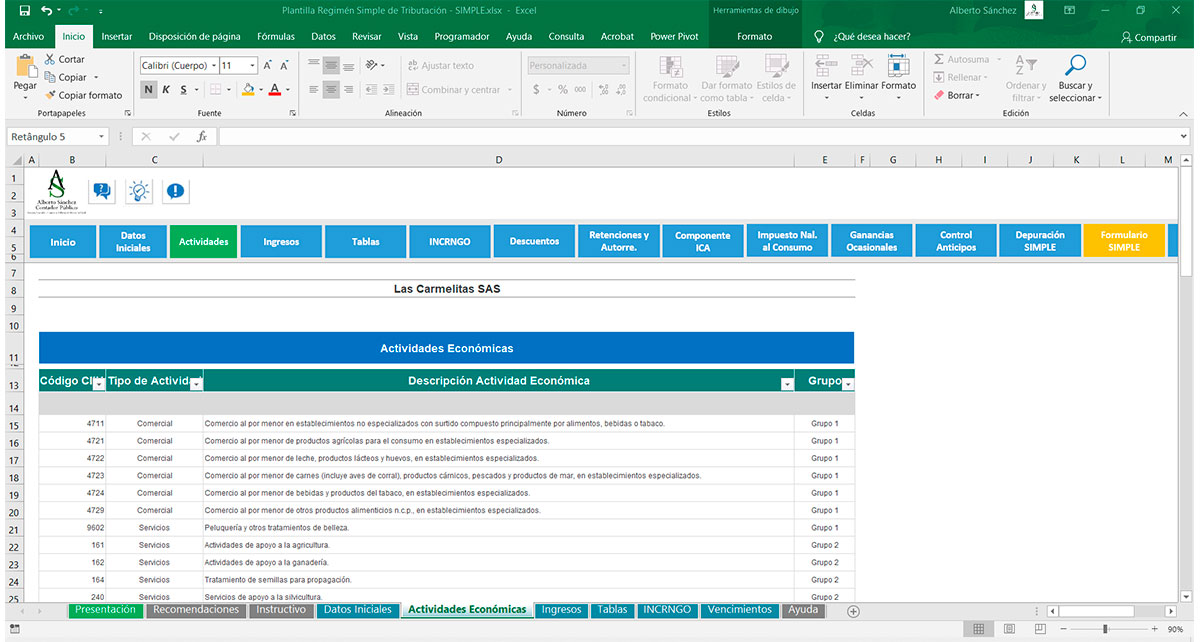Open the Name Box dropdown Retângulo 5

tap(102, 137)
